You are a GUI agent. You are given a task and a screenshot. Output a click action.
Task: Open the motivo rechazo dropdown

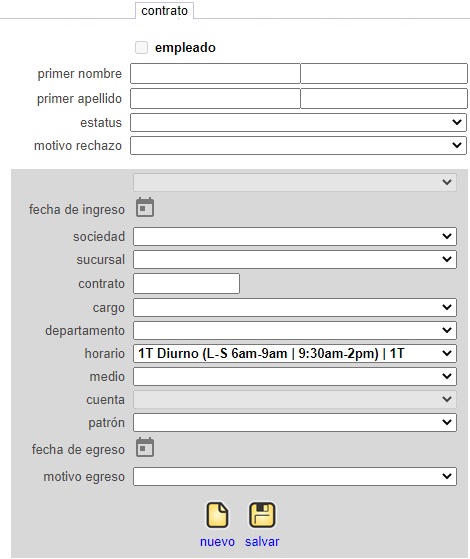[298, 145]
